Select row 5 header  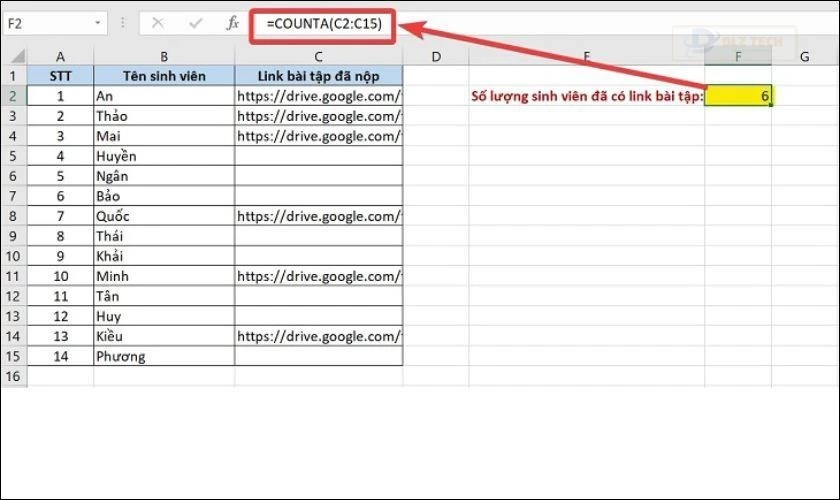point(13,156)
